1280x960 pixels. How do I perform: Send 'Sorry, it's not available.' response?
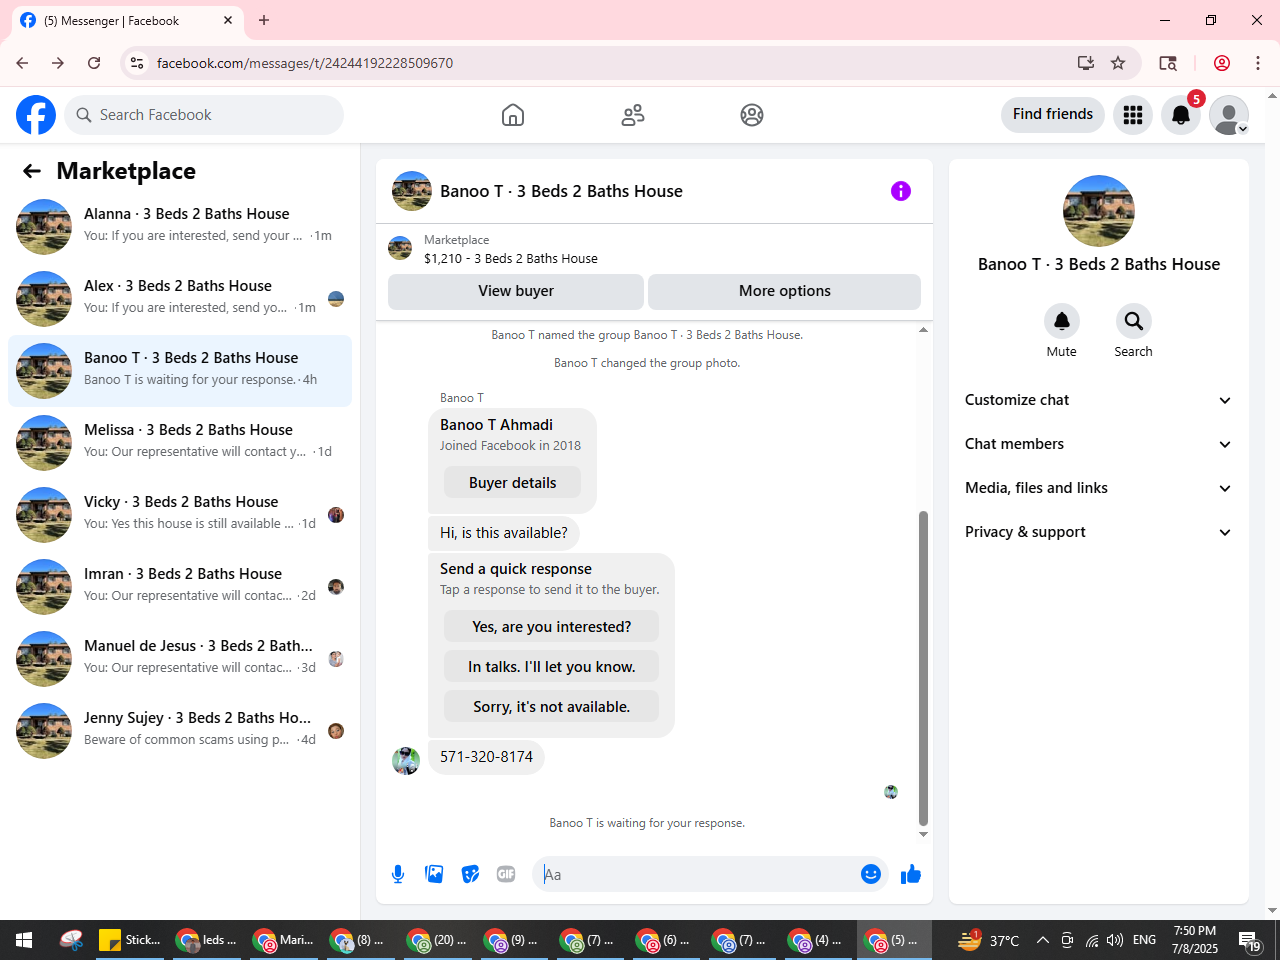click(552, 707)
